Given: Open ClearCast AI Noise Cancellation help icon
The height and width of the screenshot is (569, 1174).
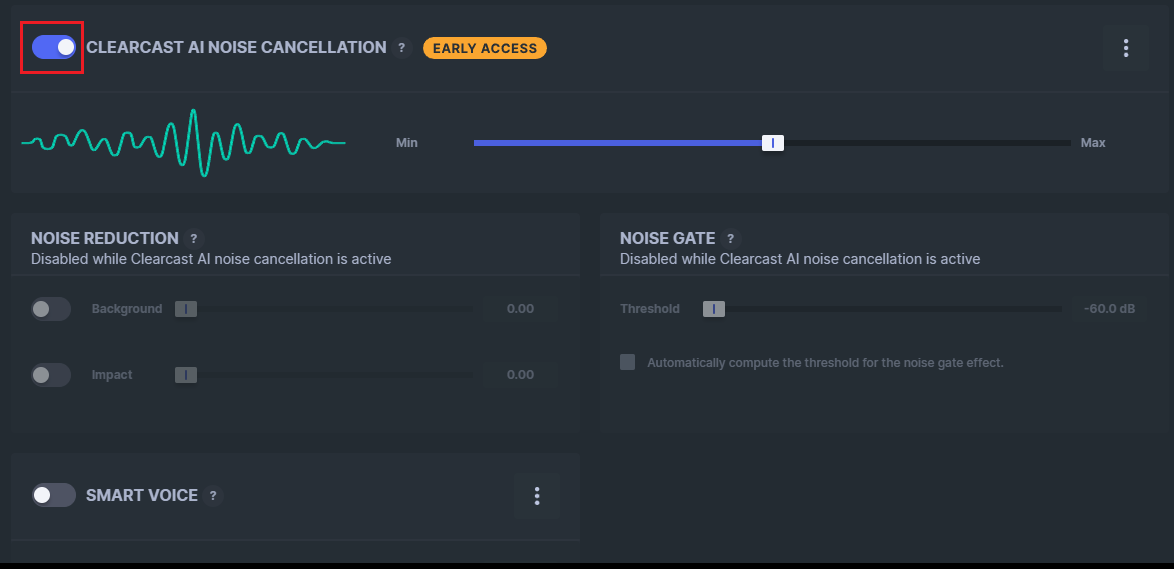Looking at the screenshot, I should tap(401, 48).
